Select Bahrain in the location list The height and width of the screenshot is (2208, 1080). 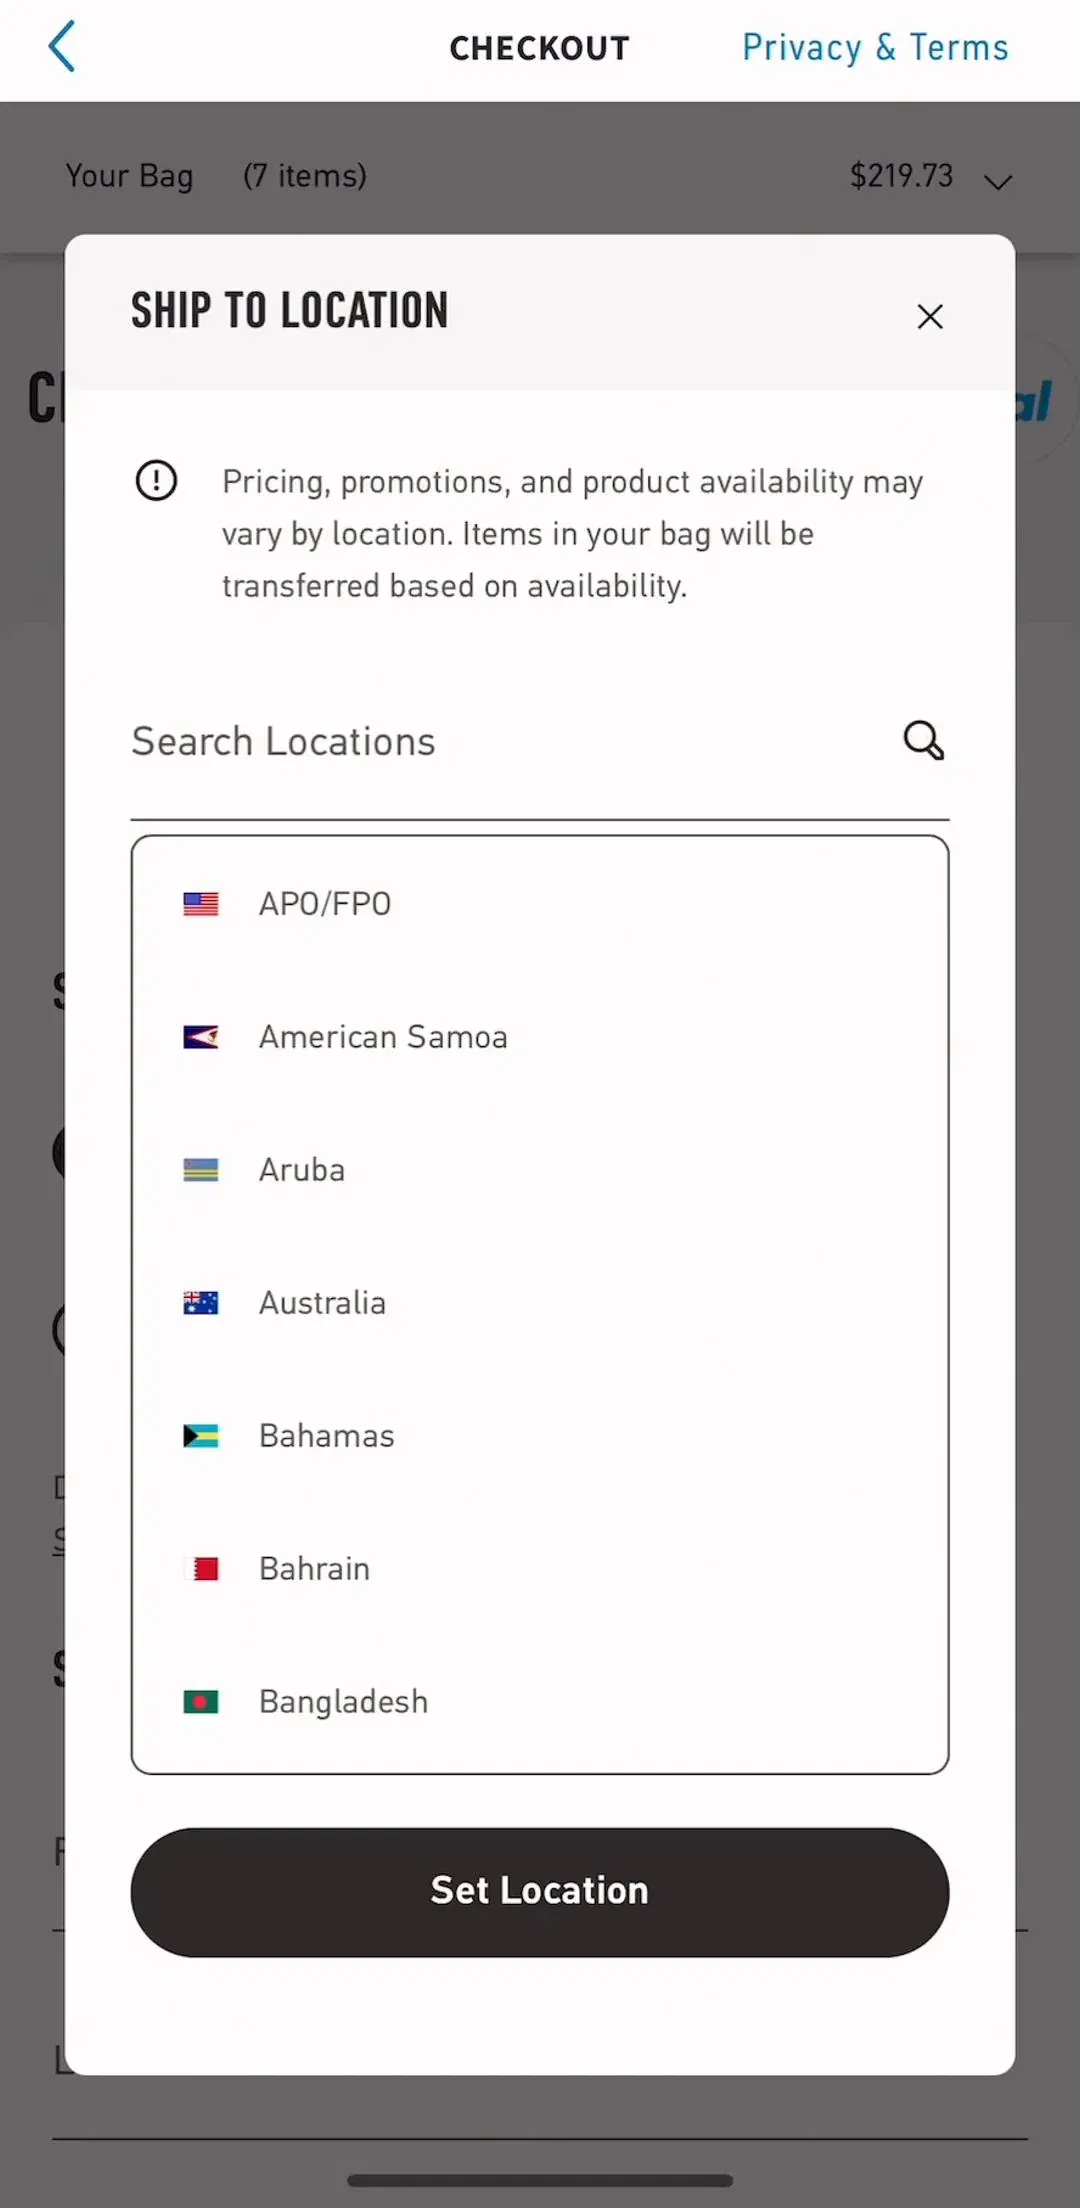click(x=540, y=1569)
